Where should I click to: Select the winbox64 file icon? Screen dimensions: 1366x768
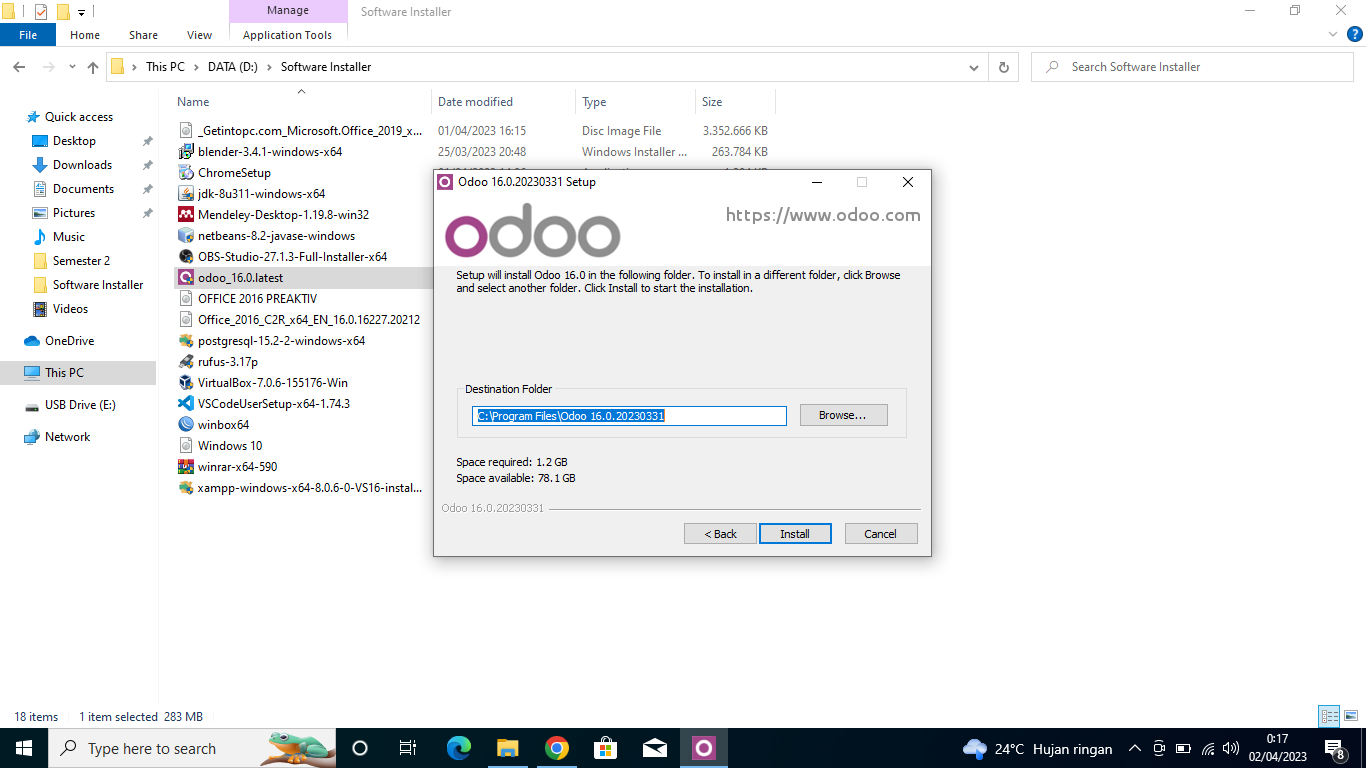tap(185, 425)
